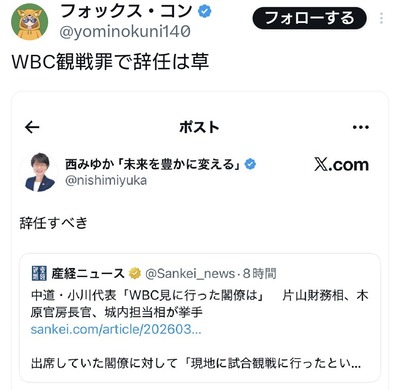Tap the X.com logo
Viewport: 400px width, 390px height.
(341, 165)
